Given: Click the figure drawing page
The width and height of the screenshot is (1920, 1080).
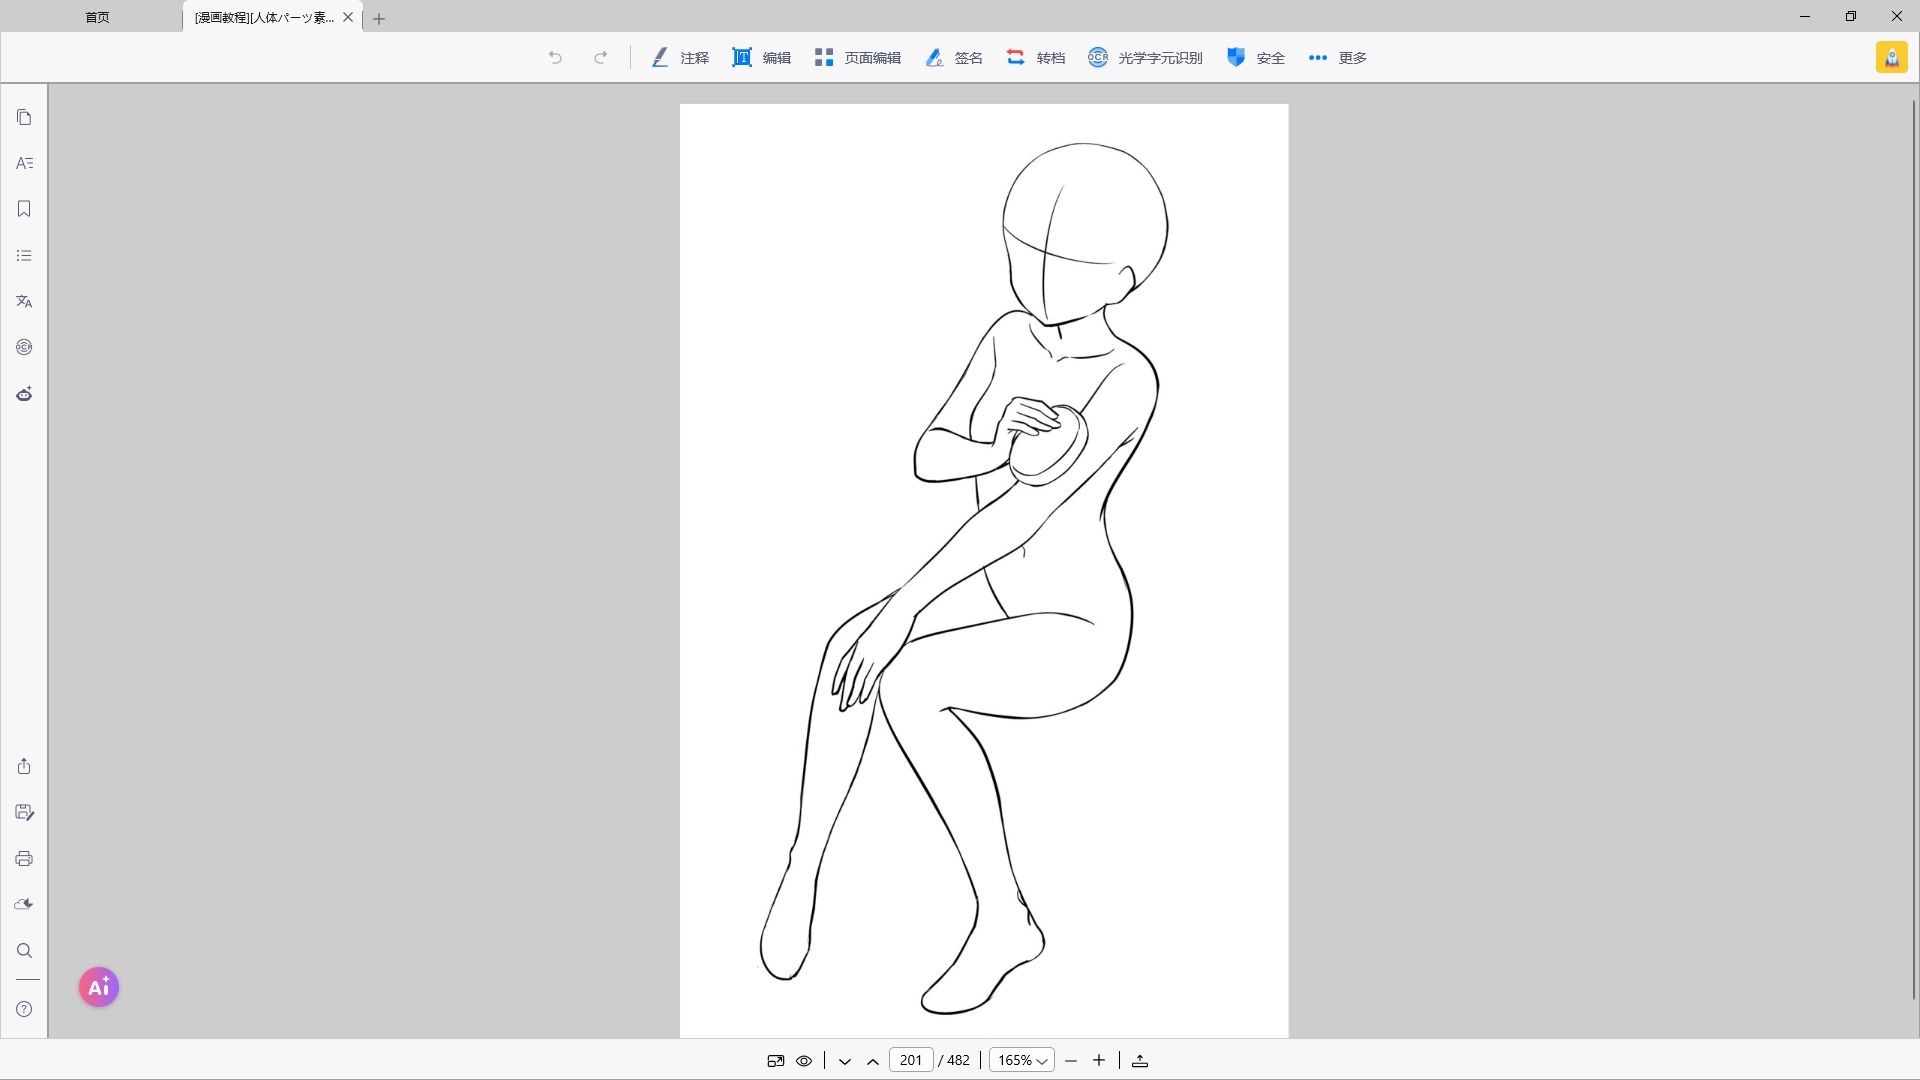Looking at the screenshot, I should click(984, 570).
